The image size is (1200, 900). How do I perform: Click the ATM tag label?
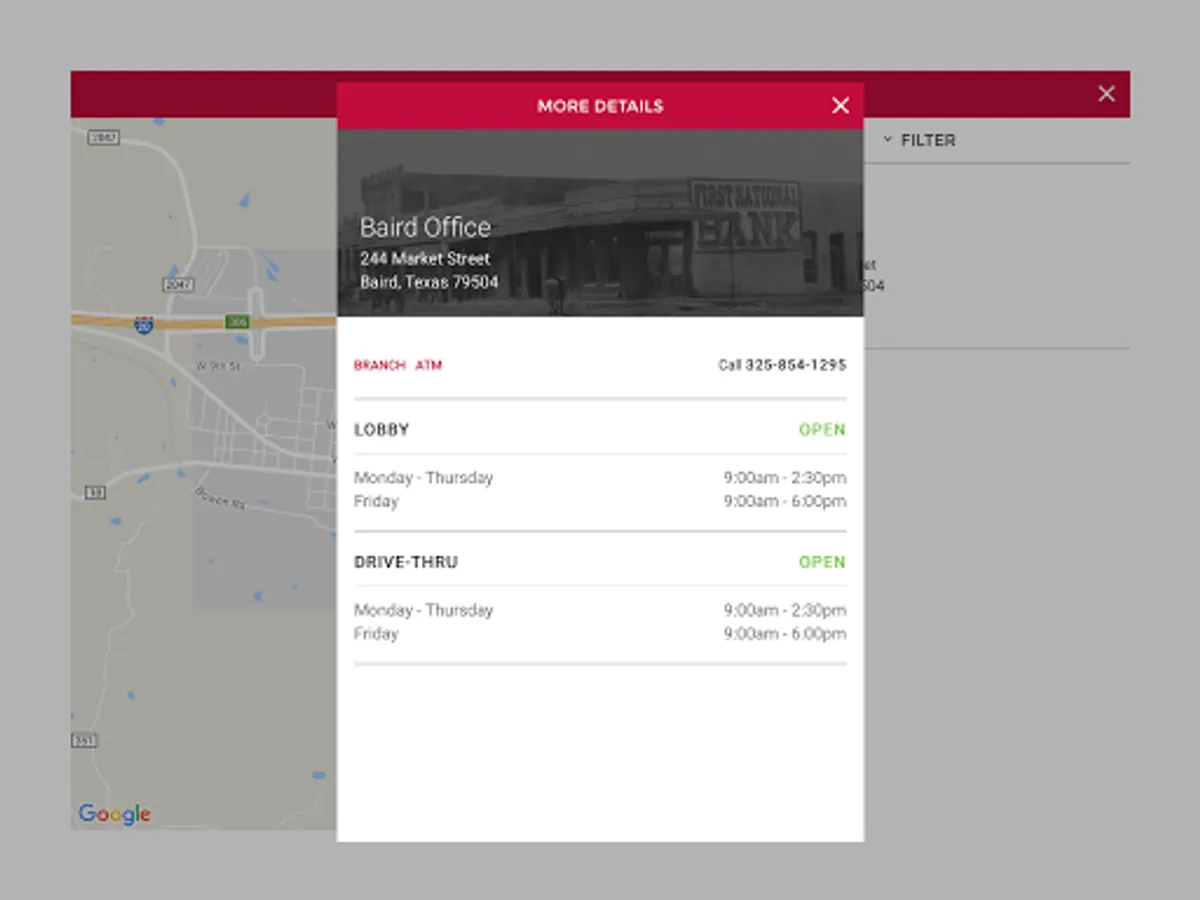tap(428, 366)
